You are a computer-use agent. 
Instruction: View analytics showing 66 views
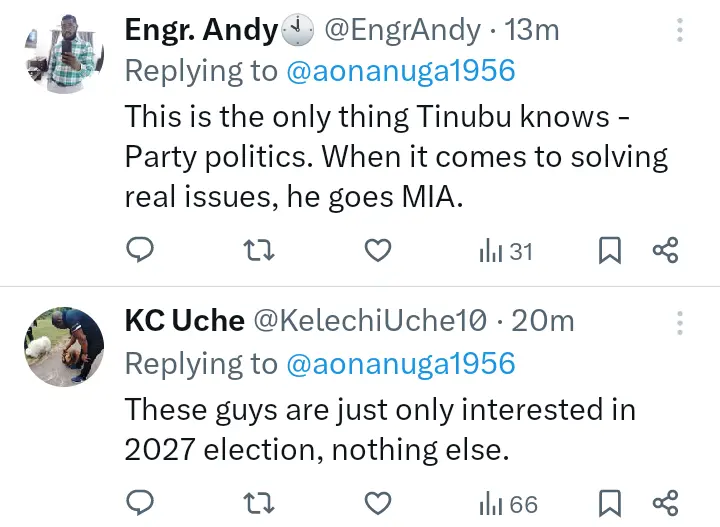[x=508, y=503]
